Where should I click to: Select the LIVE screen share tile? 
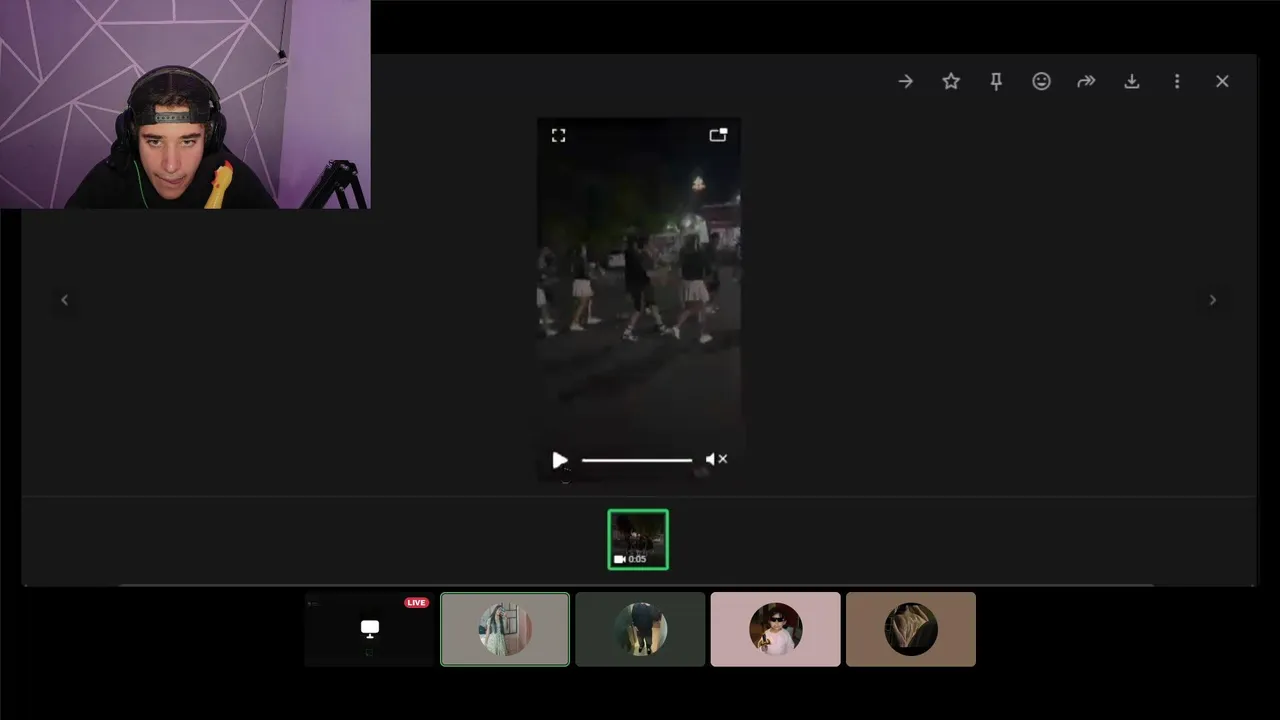[x=370, y=629]
